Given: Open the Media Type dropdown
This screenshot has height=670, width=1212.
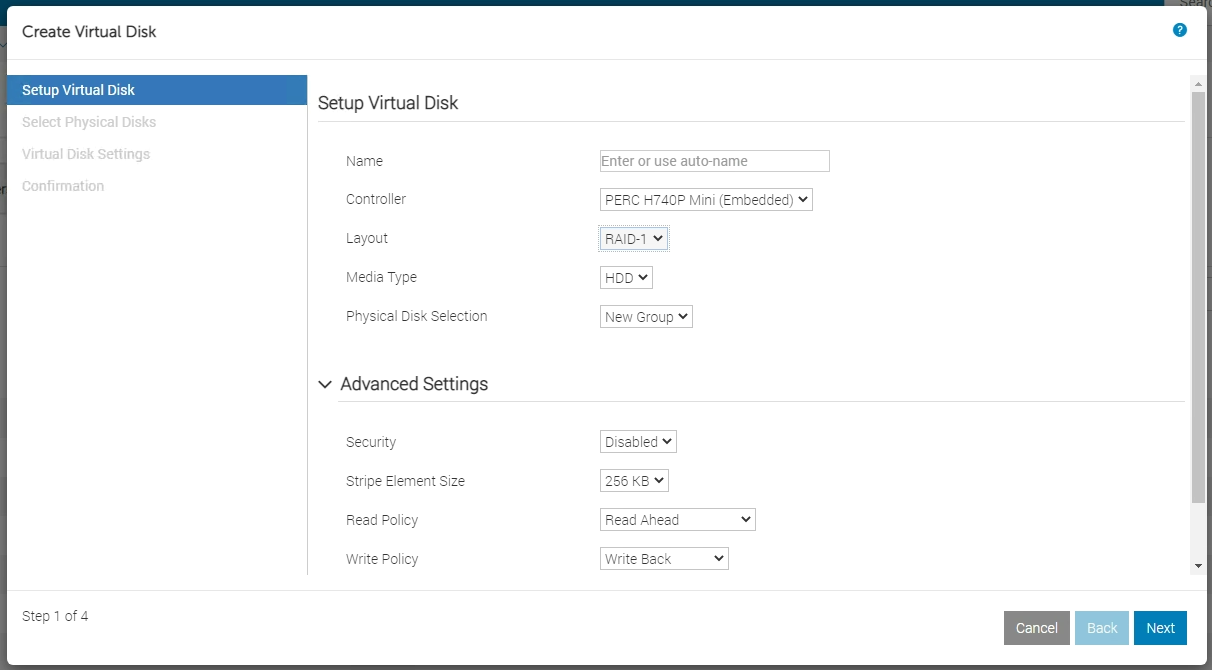Looking at the screenshot, I should tap(625, 277).
